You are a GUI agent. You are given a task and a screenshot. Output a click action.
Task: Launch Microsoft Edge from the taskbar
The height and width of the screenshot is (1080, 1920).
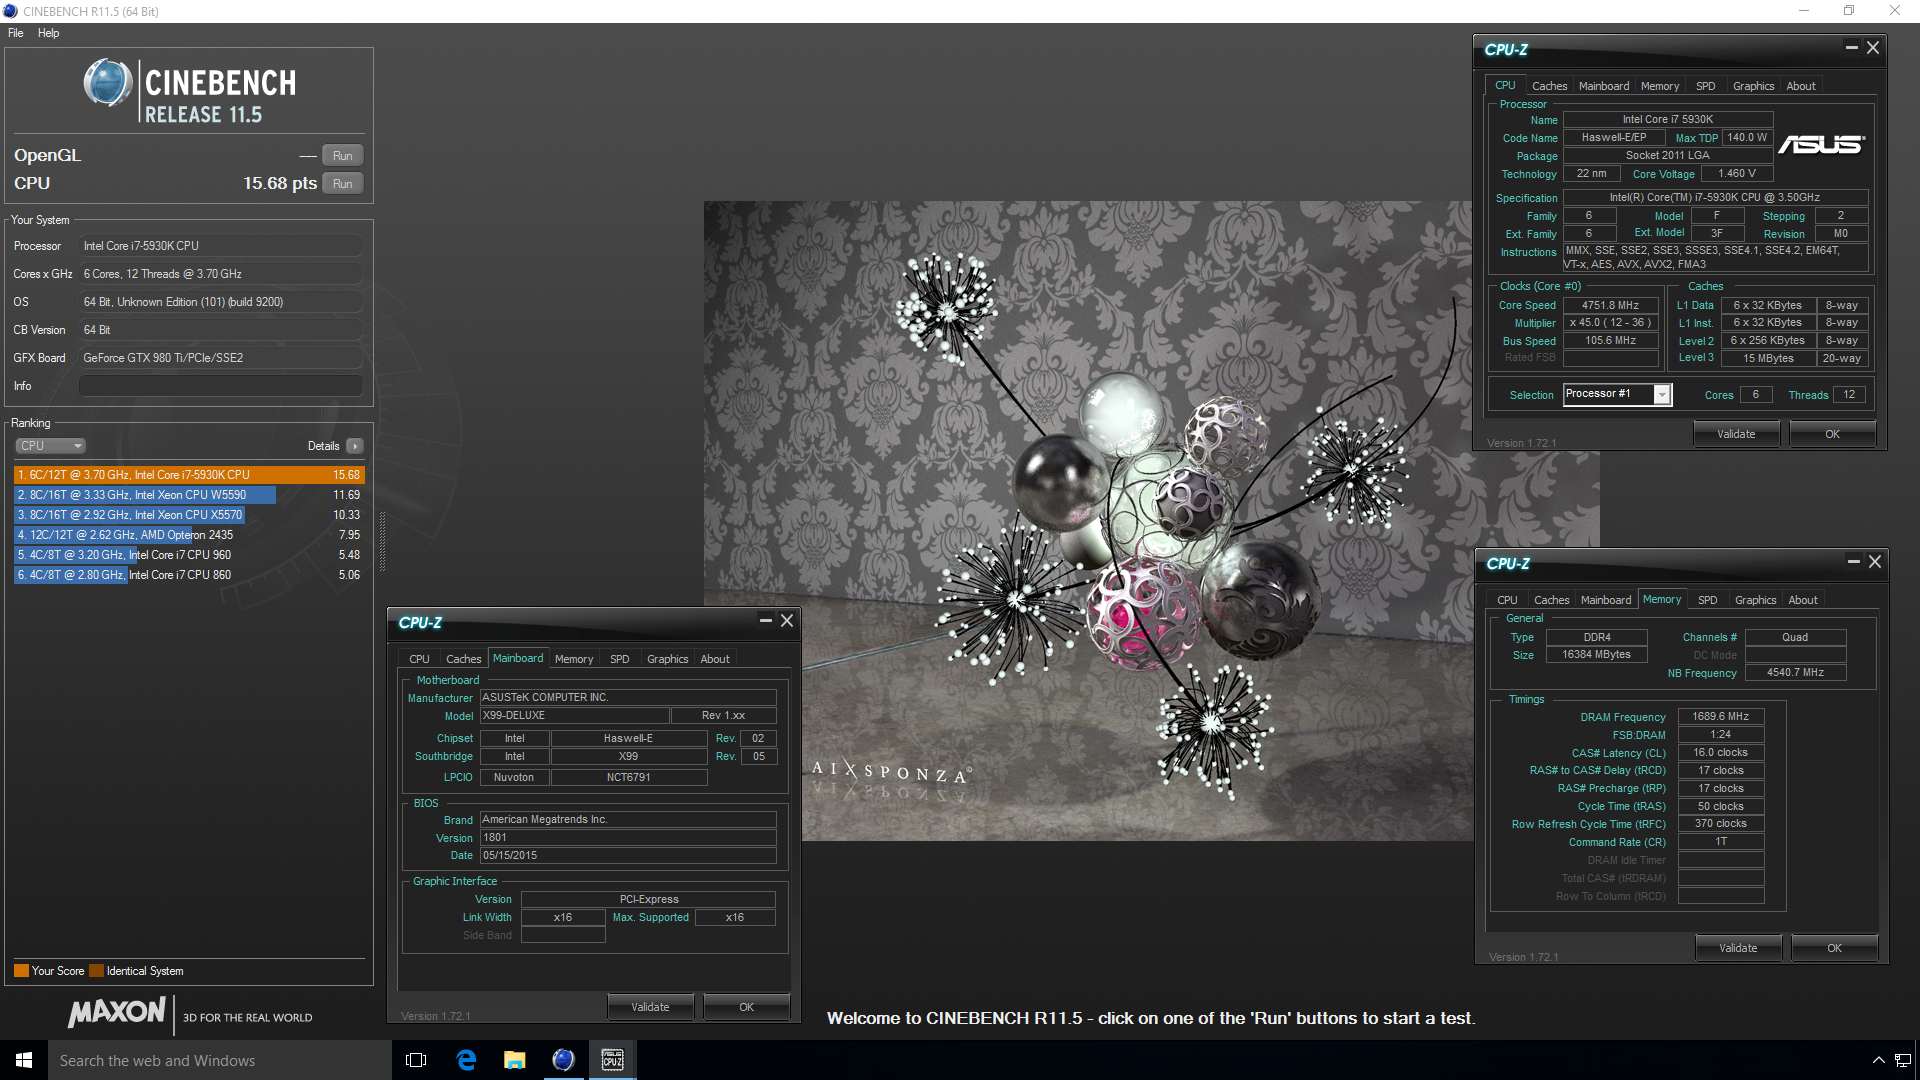[x=466, y=1060]
